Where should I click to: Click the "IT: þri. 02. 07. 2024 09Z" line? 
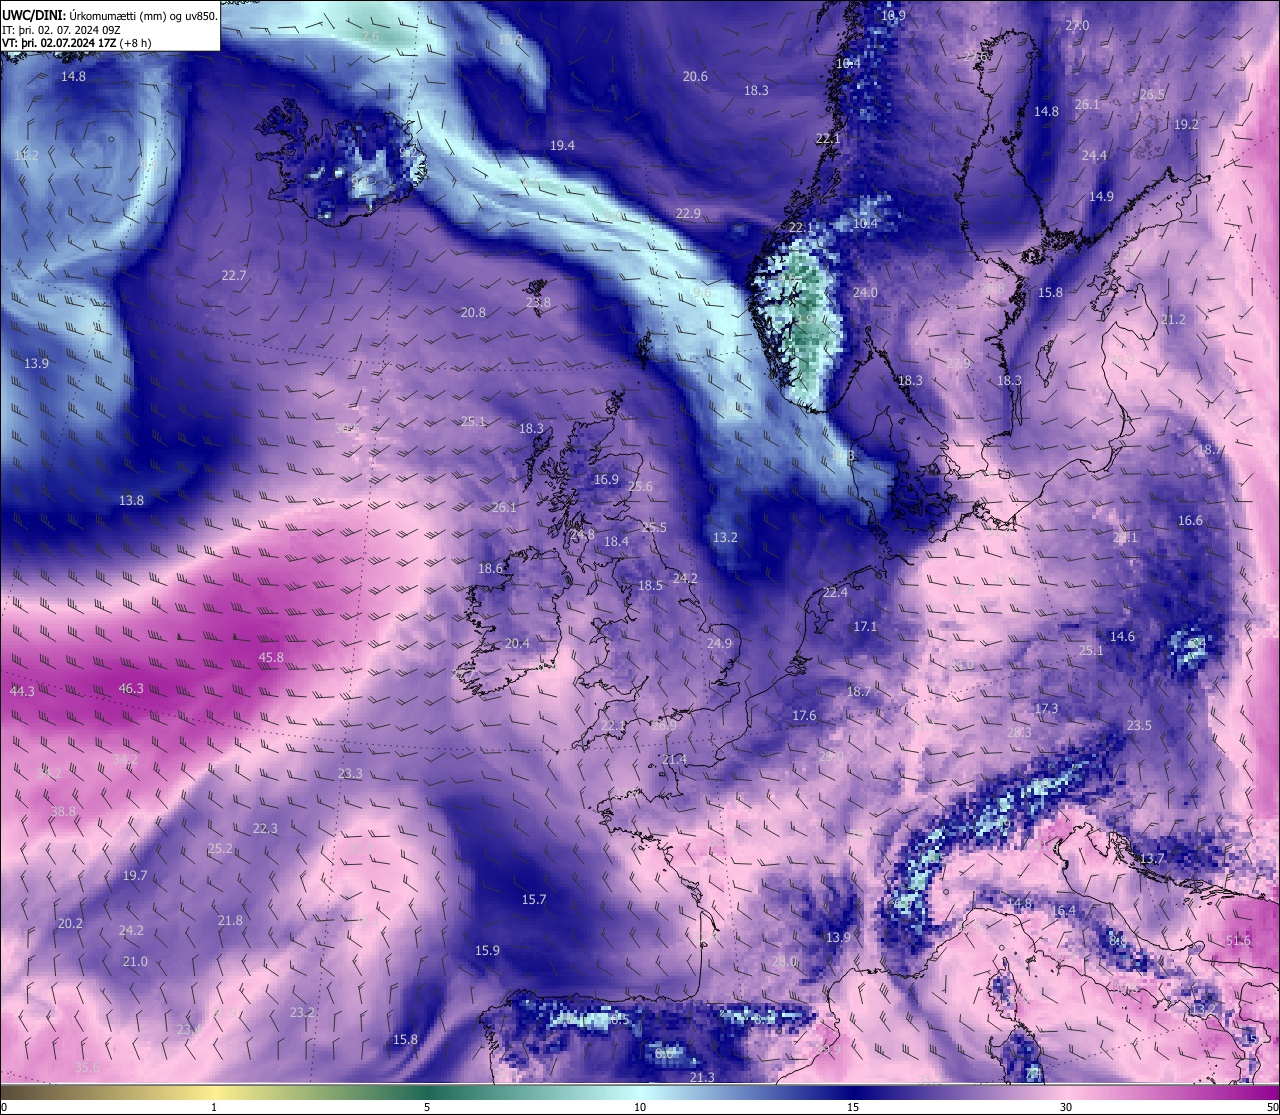(61, 30)
